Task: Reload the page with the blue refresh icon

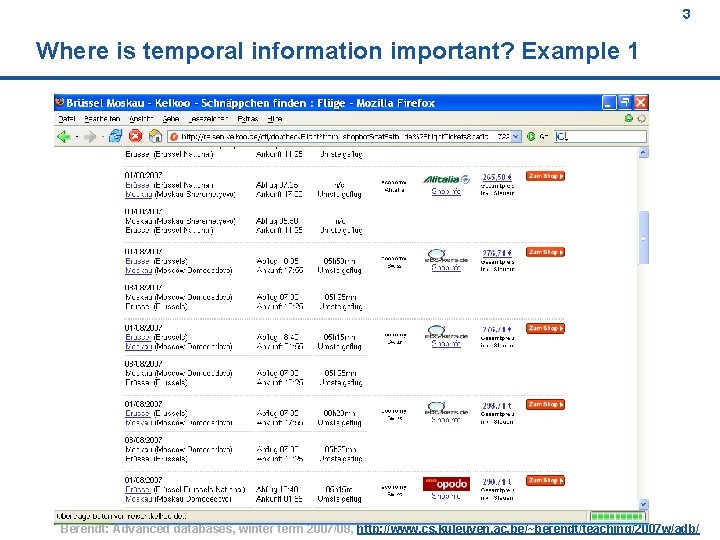Action: tap(115, 136)
